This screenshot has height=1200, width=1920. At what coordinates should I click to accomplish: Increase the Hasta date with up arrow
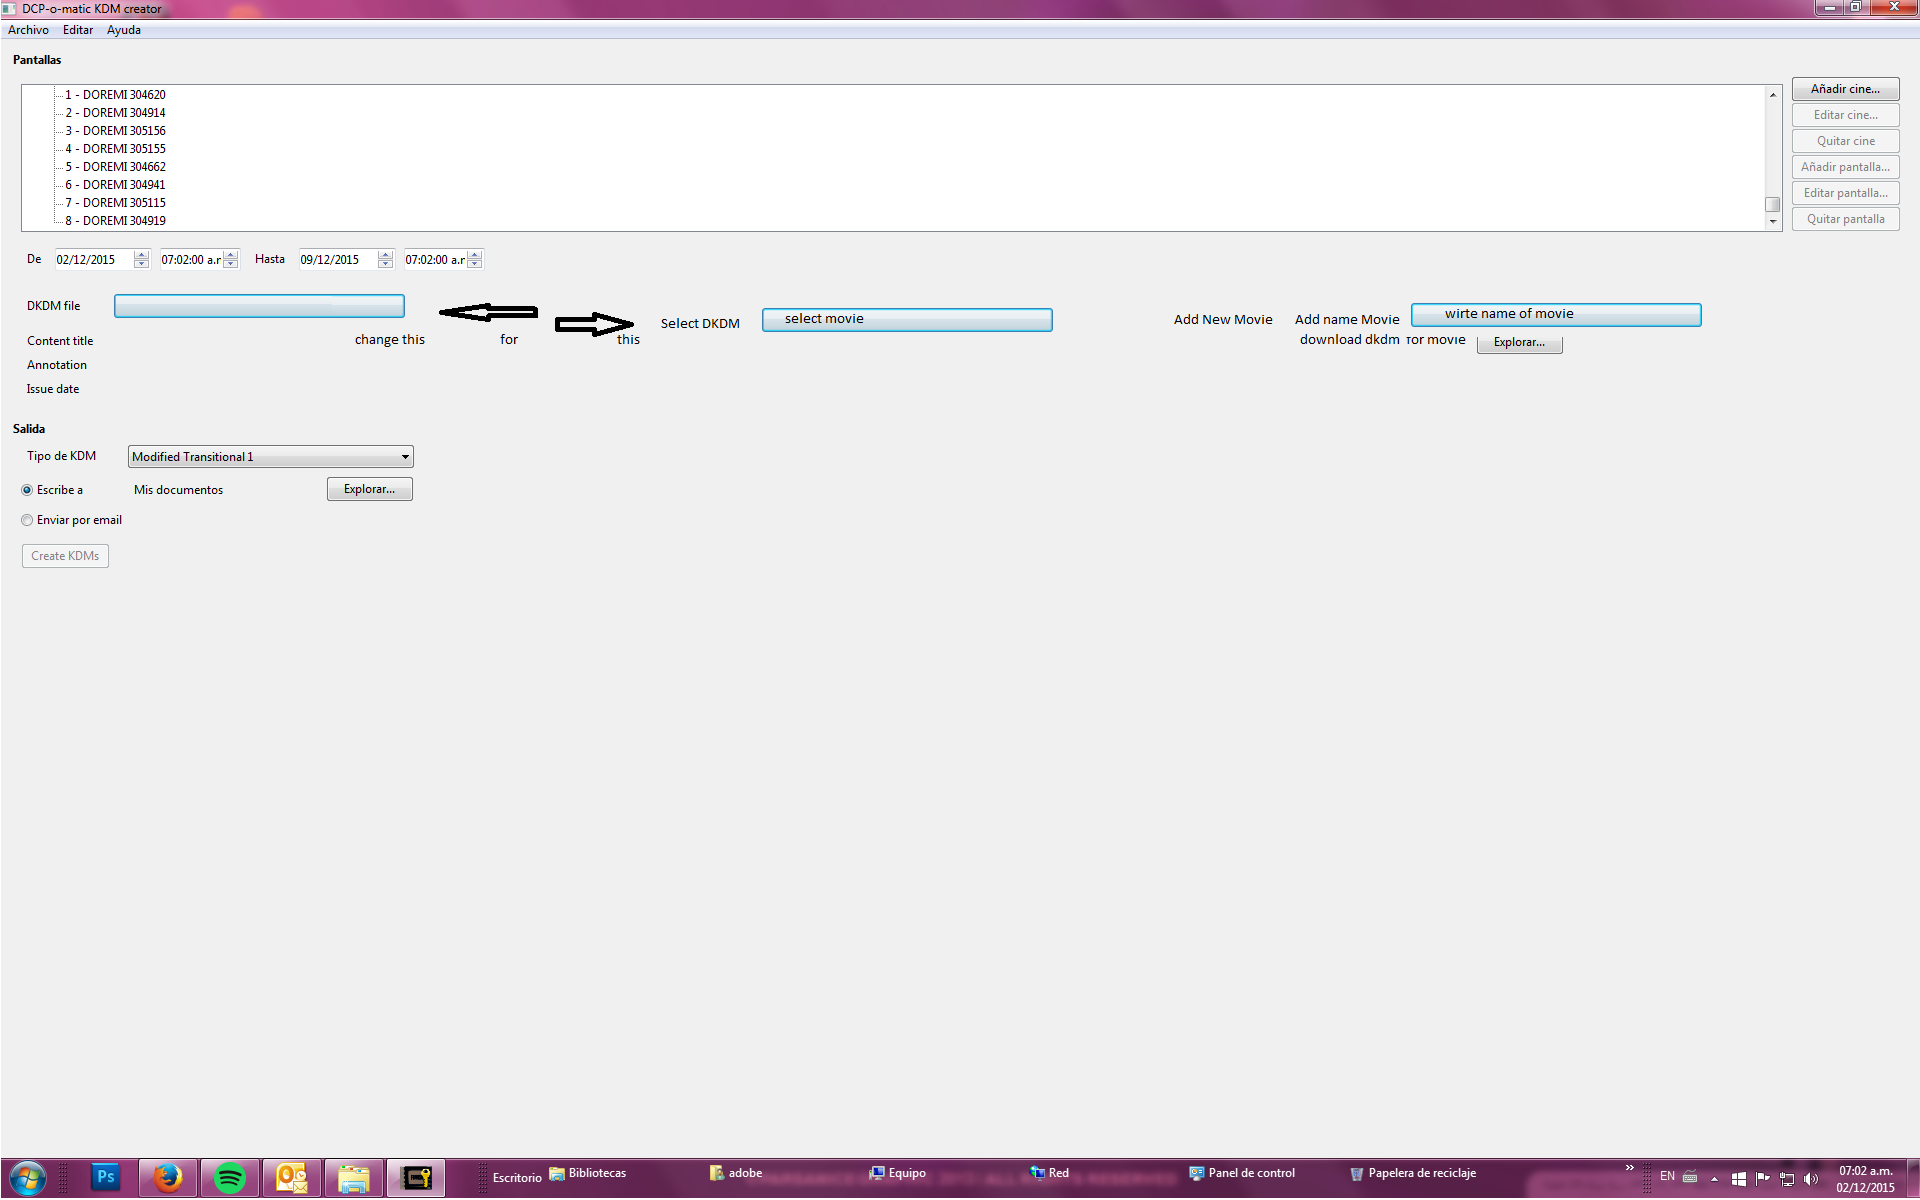point(386,255)
